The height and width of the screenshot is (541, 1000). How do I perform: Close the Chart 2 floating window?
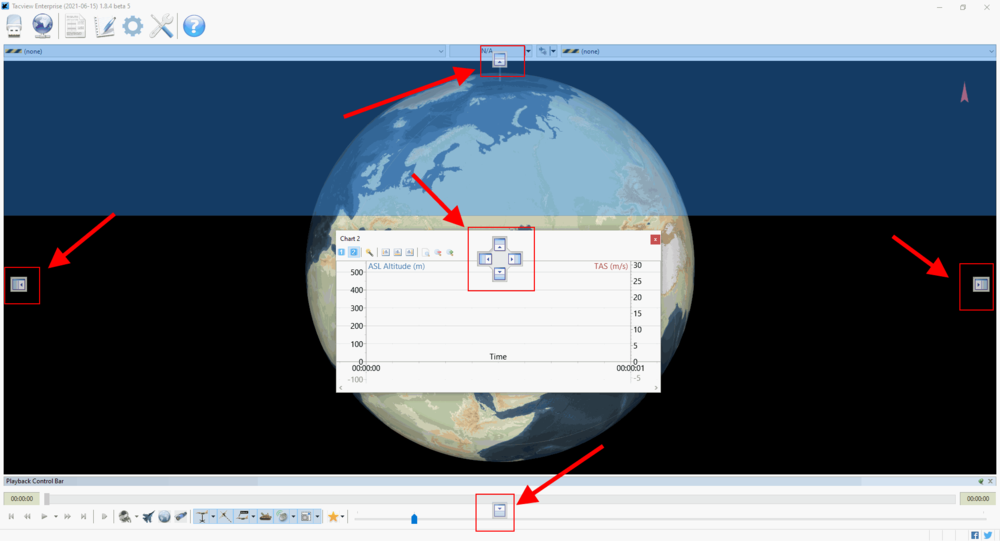click(655, 239)
